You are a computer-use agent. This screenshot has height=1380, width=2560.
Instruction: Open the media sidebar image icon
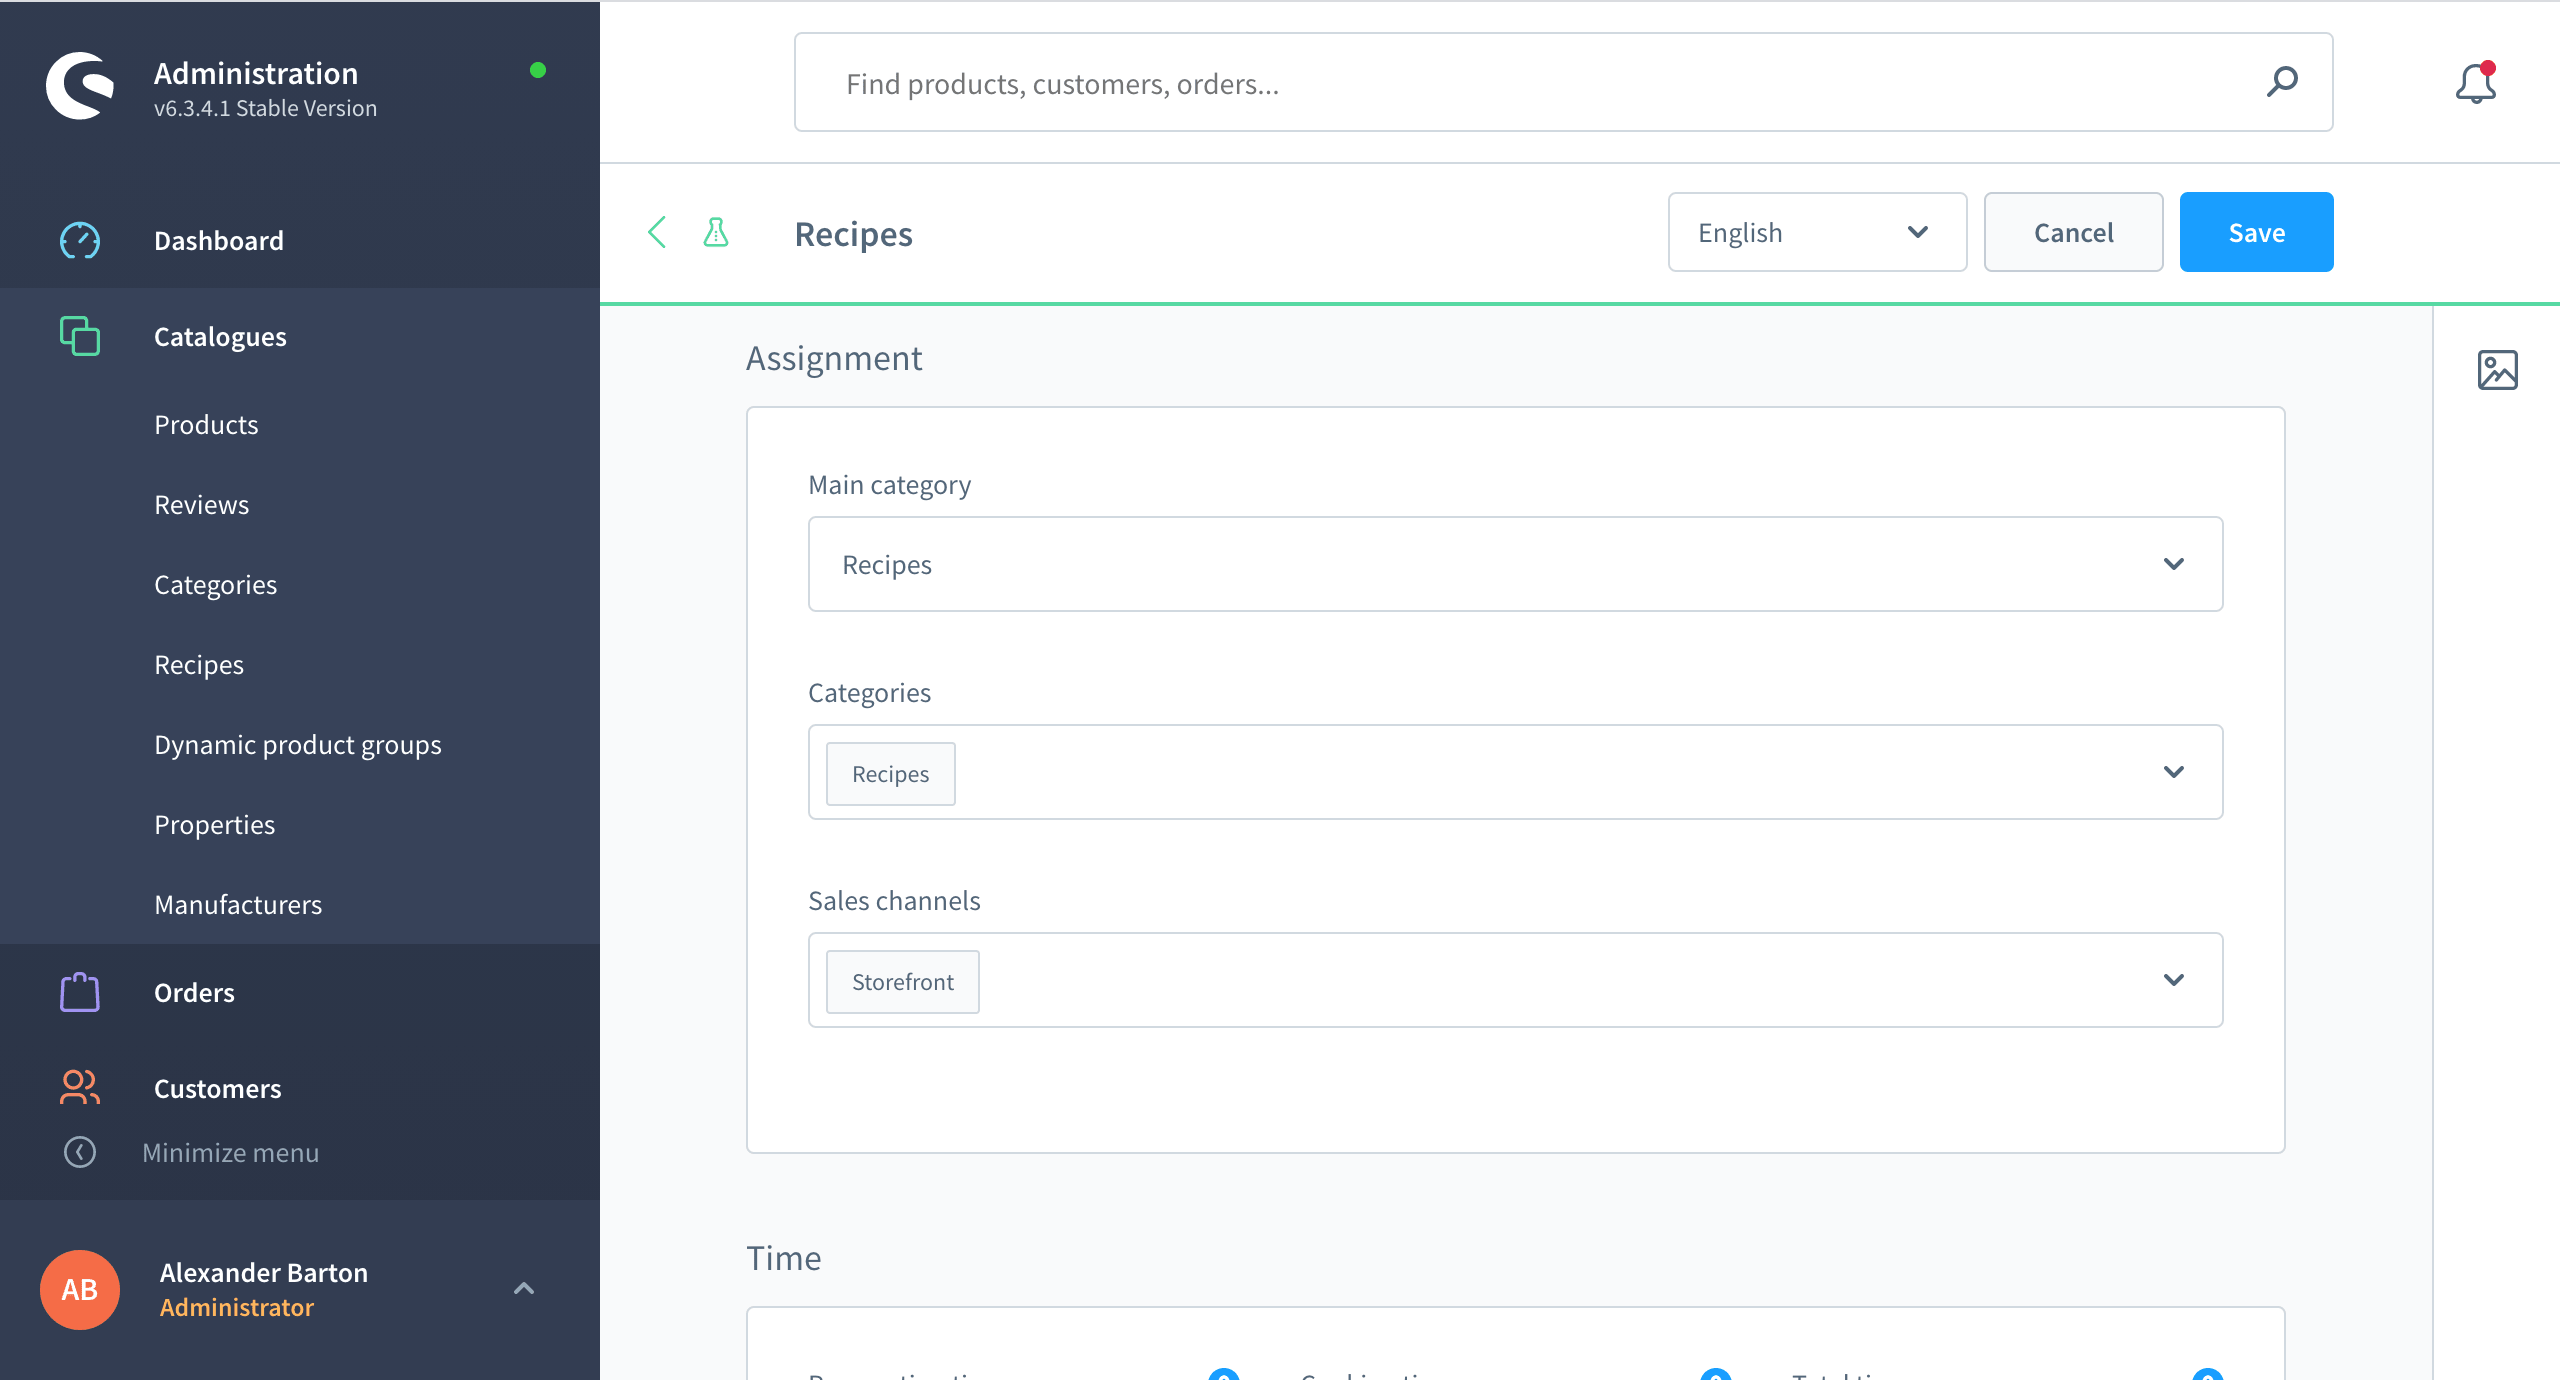point(2497,370)
